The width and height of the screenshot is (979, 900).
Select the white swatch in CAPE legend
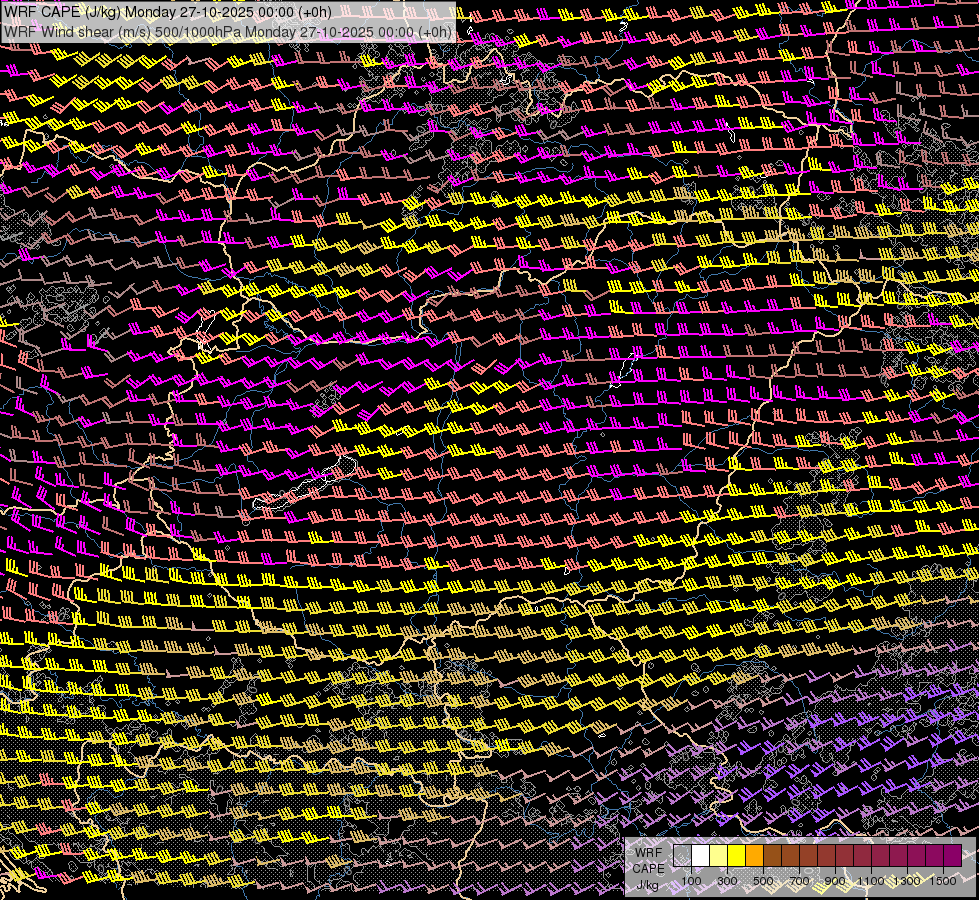(x=700, y=855)
